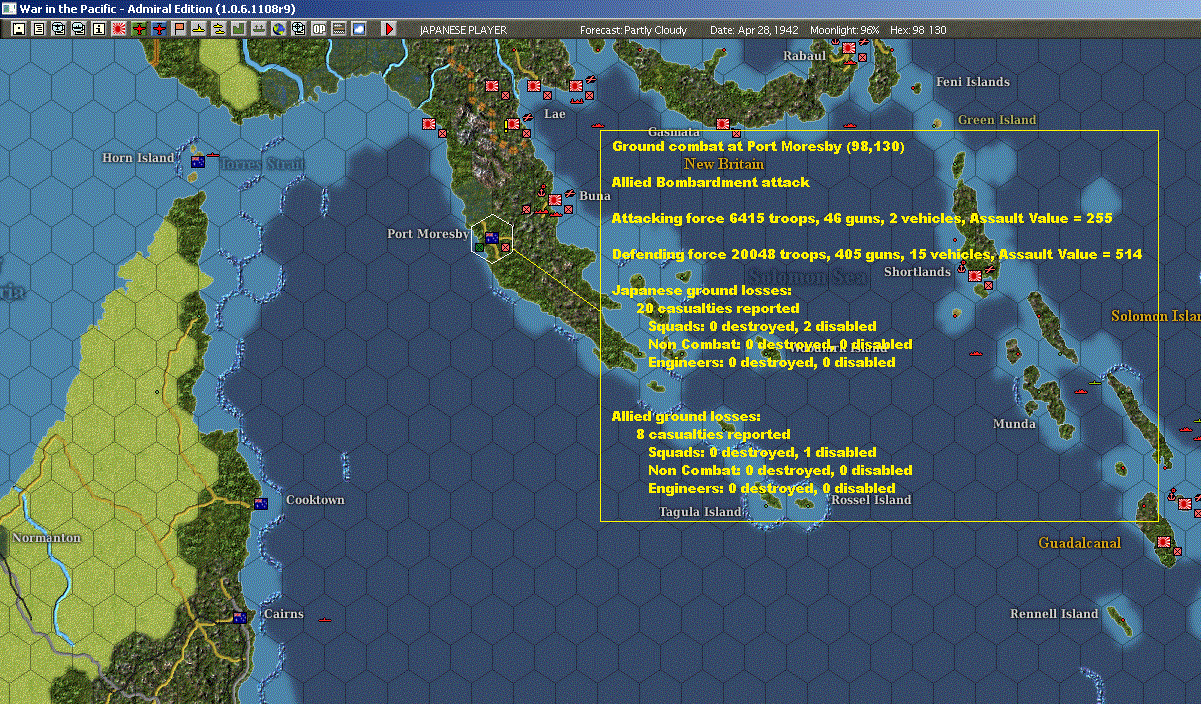Click the 'Tagula Island' map label
1201x704 pixels.
(x=700, y=512)
